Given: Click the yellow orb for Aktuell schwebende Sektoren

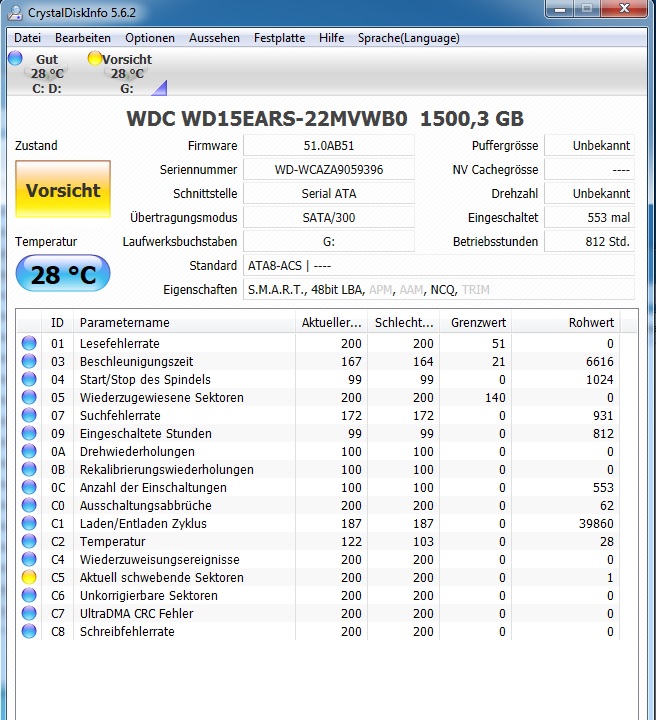Looking at the screenshot, I should click(29, 577).
